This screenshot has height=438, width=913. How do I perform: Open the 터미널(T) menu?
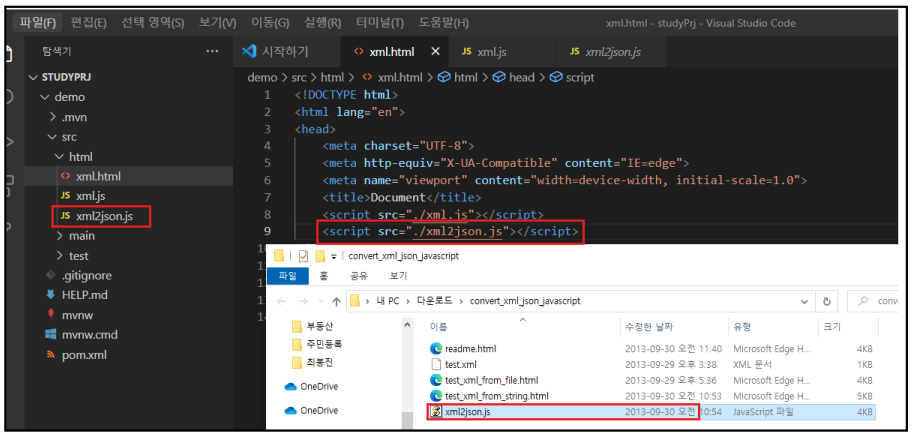pos(380,23)
